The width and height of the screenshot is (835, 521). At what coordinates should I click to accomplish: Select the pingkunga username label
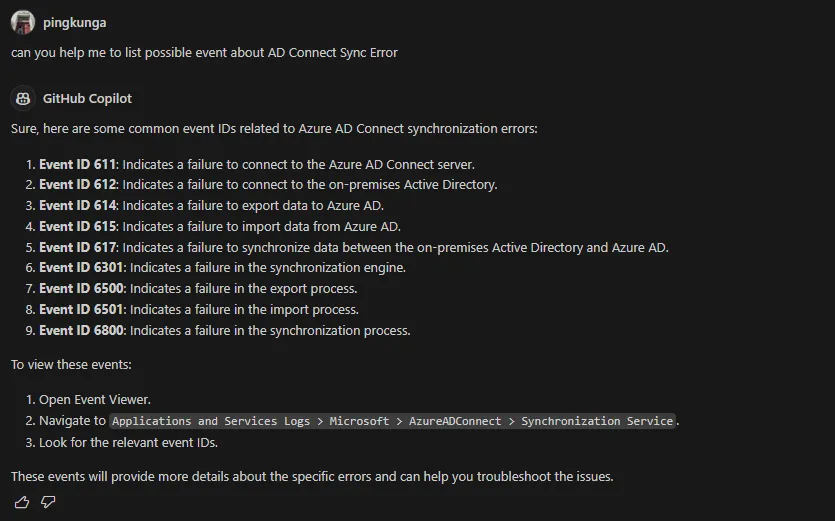coord(75,23)
